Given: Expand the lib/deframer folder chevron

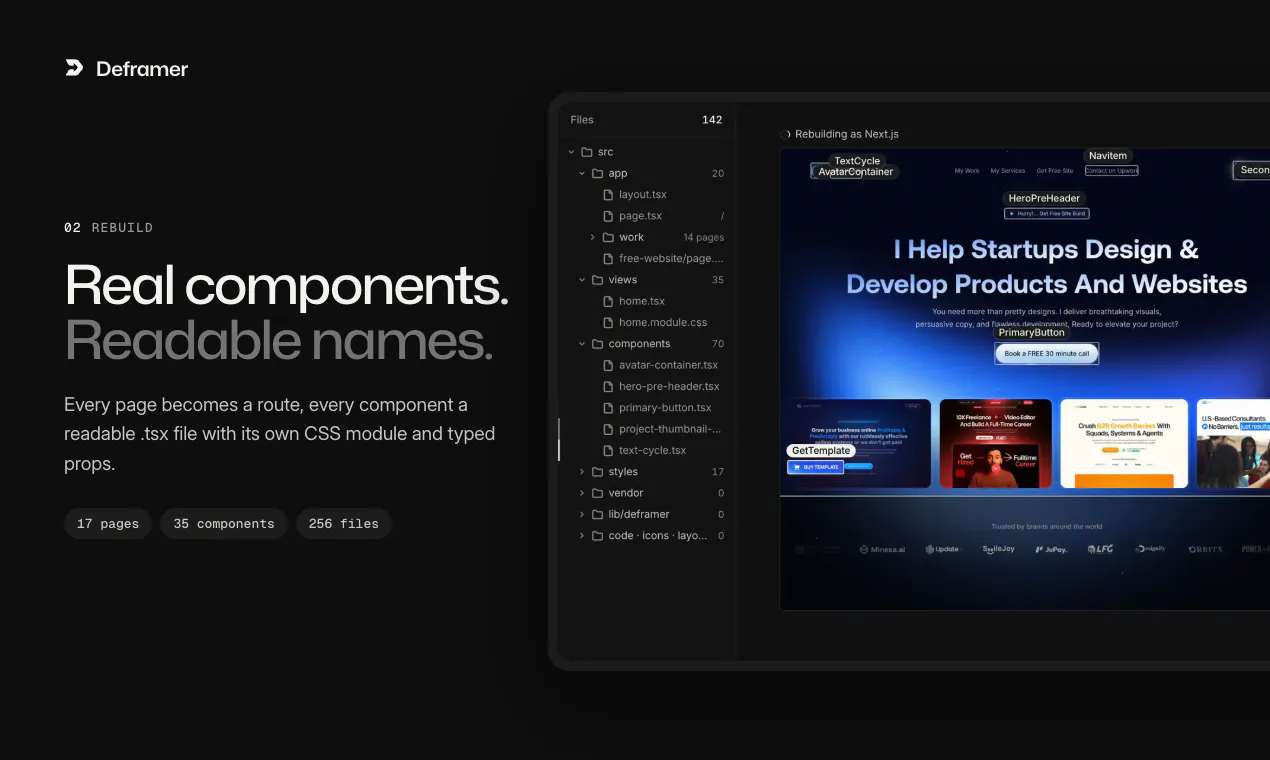Looking at the screenshot, I should [583, 514].
